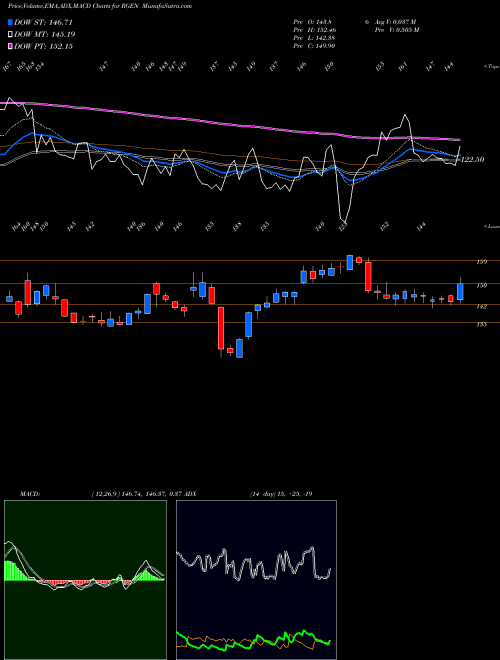Click the 'Pre C: 149.99' close value
Image resolution: width=500 pixels, height=660 pixels.
tap(314, 46)
